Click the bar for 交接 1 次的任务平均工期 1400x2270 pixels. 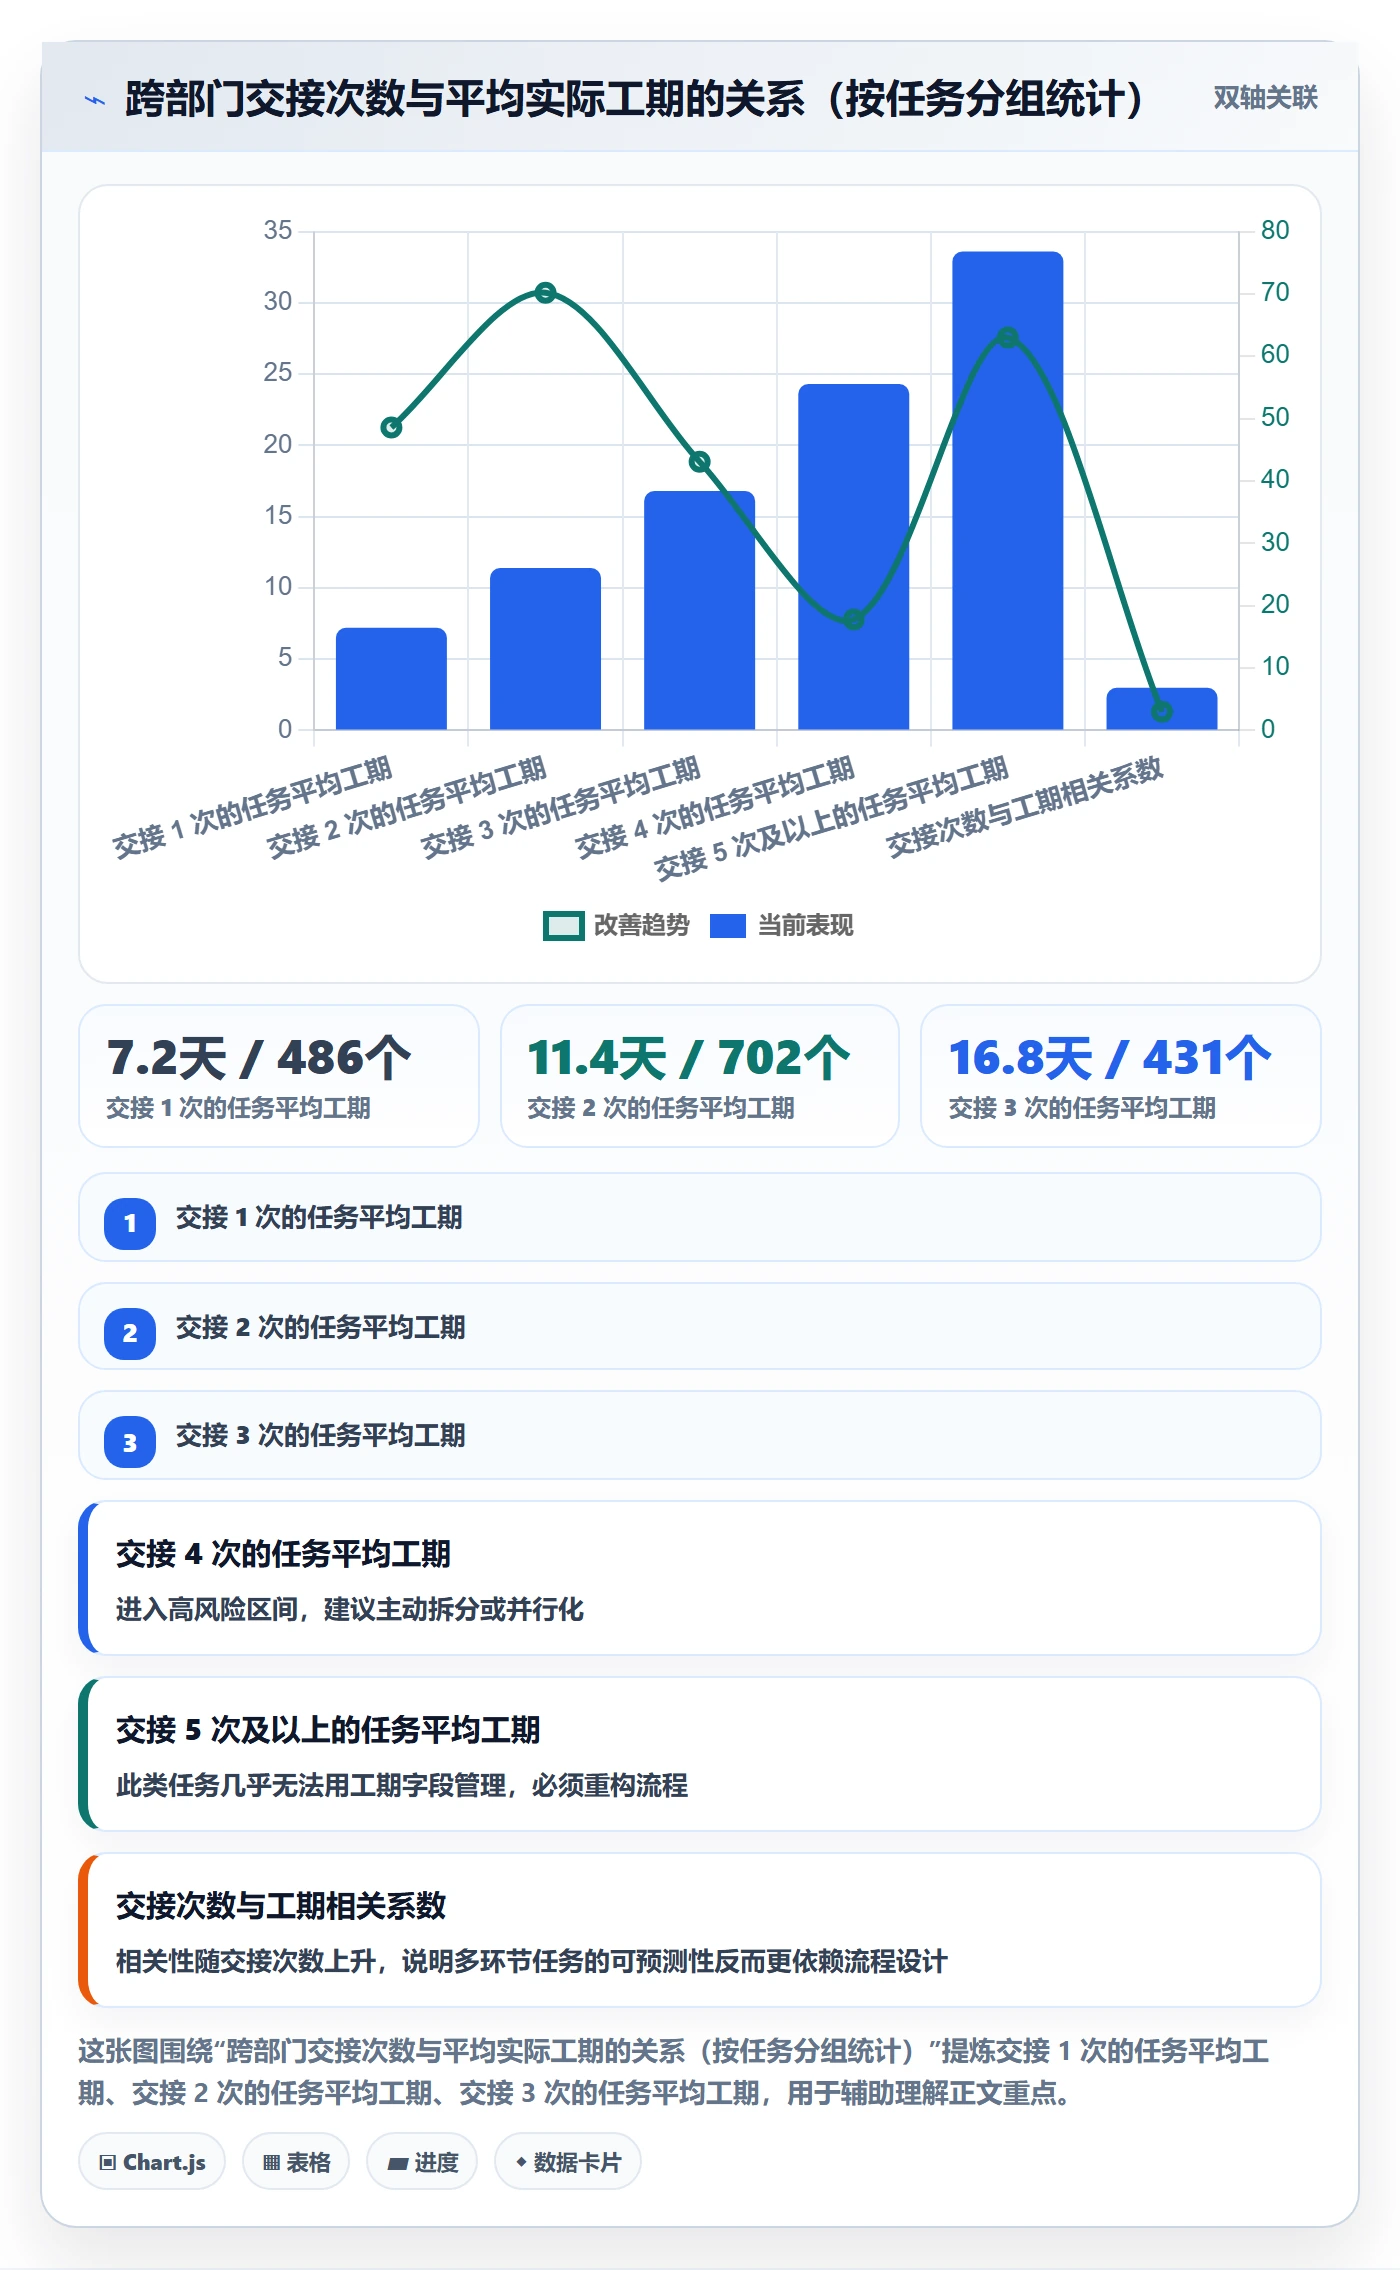391,678
